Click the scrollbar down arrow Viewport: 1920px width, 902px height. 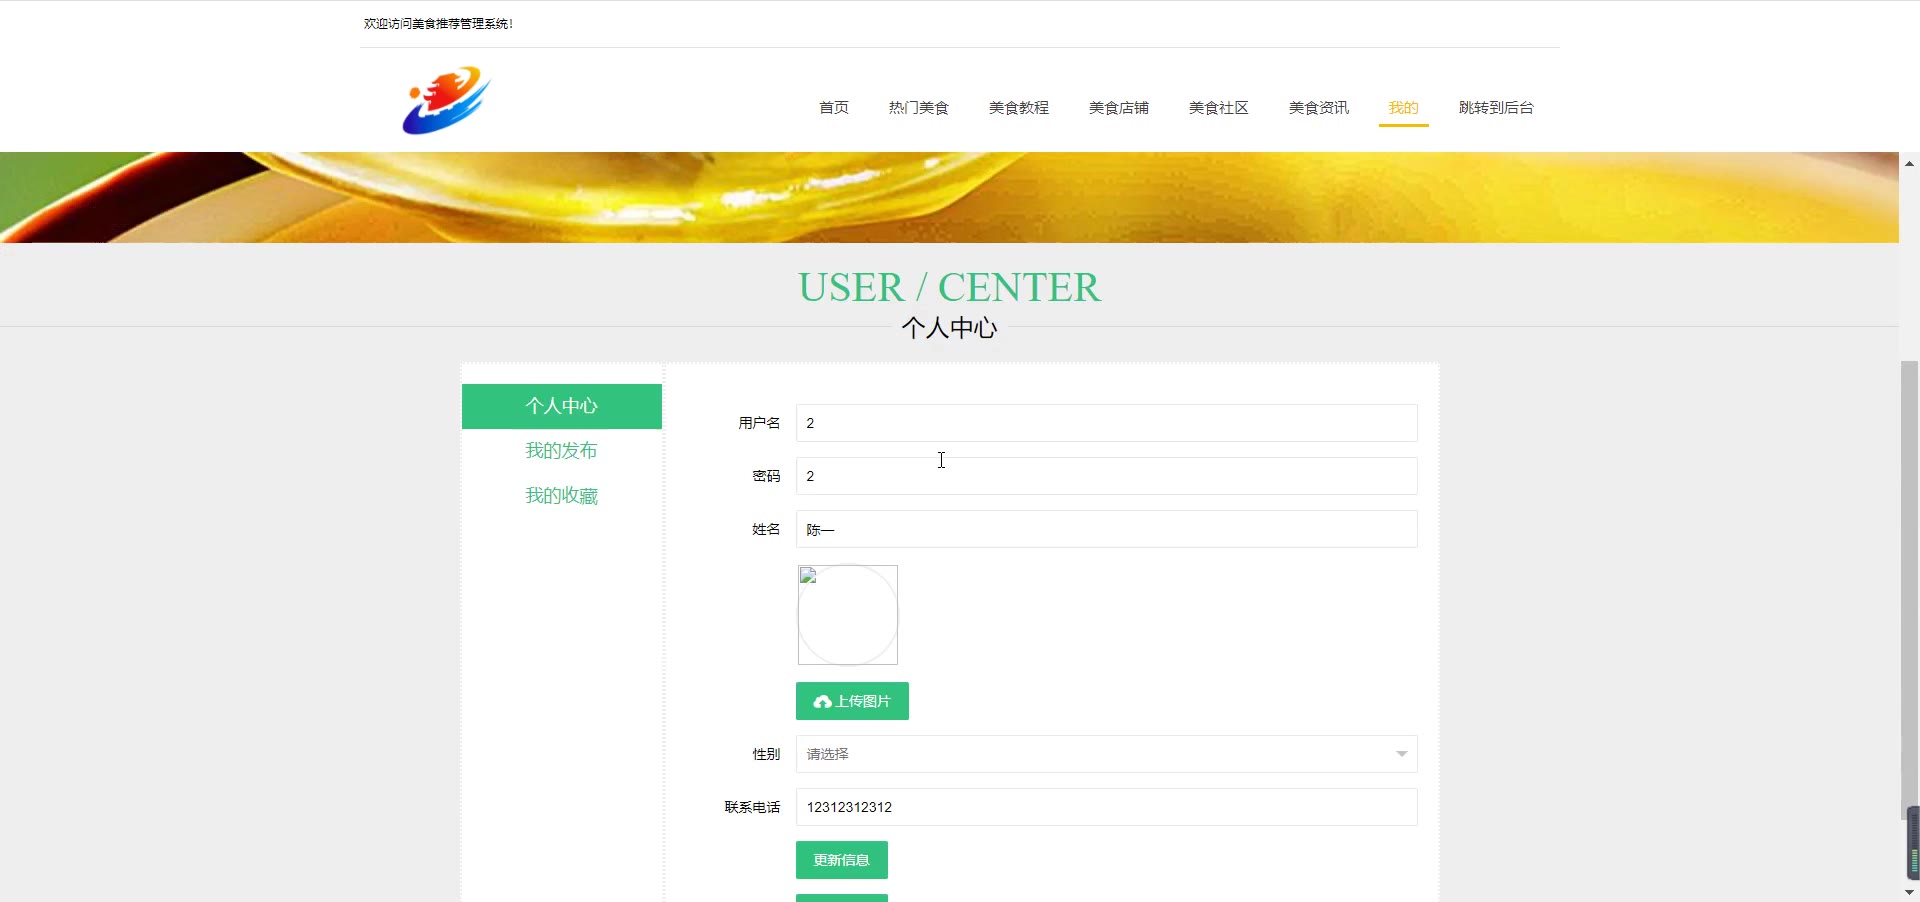coord(1909,892)
